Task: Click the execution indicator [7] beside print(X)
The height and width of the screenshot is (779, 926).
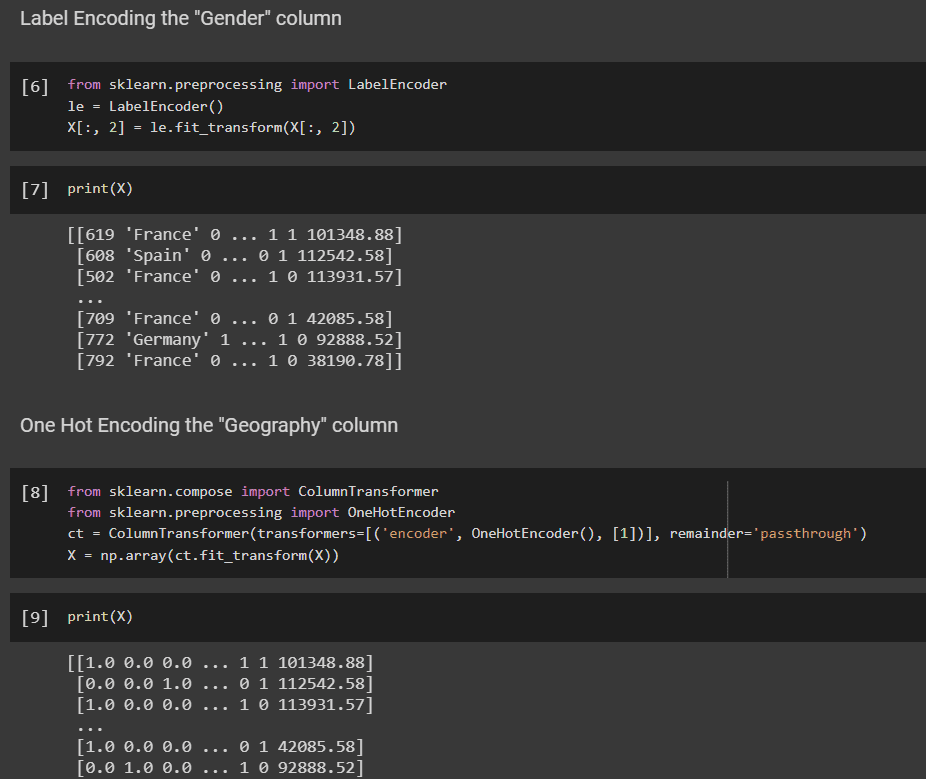Action: coord(33,190)
